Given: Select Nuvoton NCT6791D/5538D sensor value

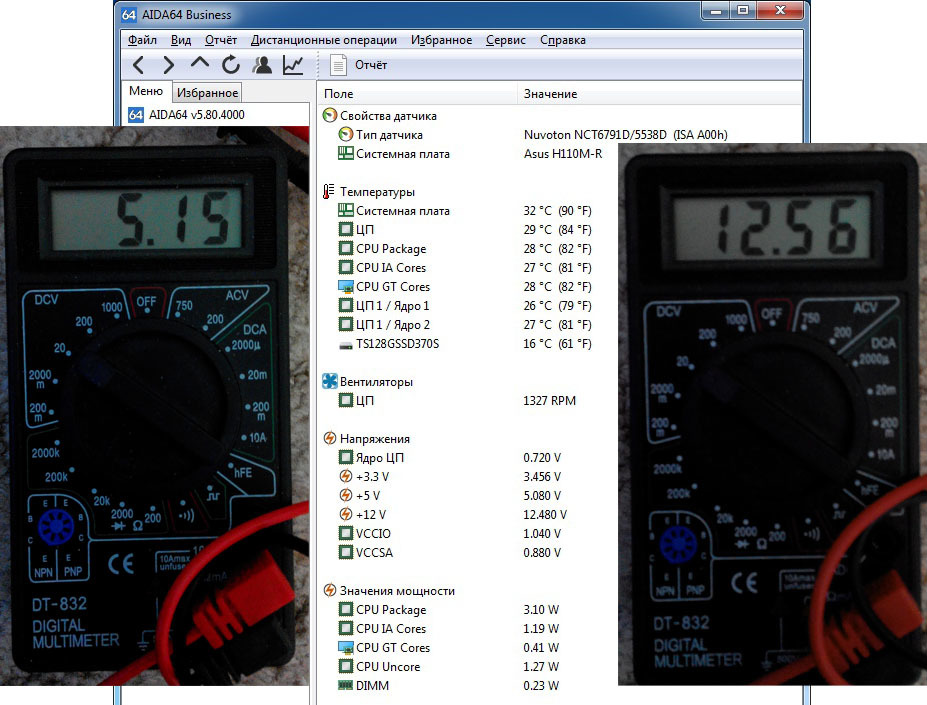Looking at the screenshot, I should 625,135.
